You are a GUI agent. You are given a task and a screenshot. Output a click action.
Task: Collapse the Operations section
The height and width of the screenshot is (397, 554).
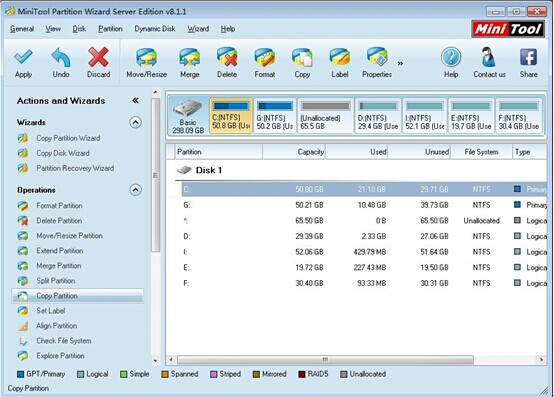click(135, 190)
